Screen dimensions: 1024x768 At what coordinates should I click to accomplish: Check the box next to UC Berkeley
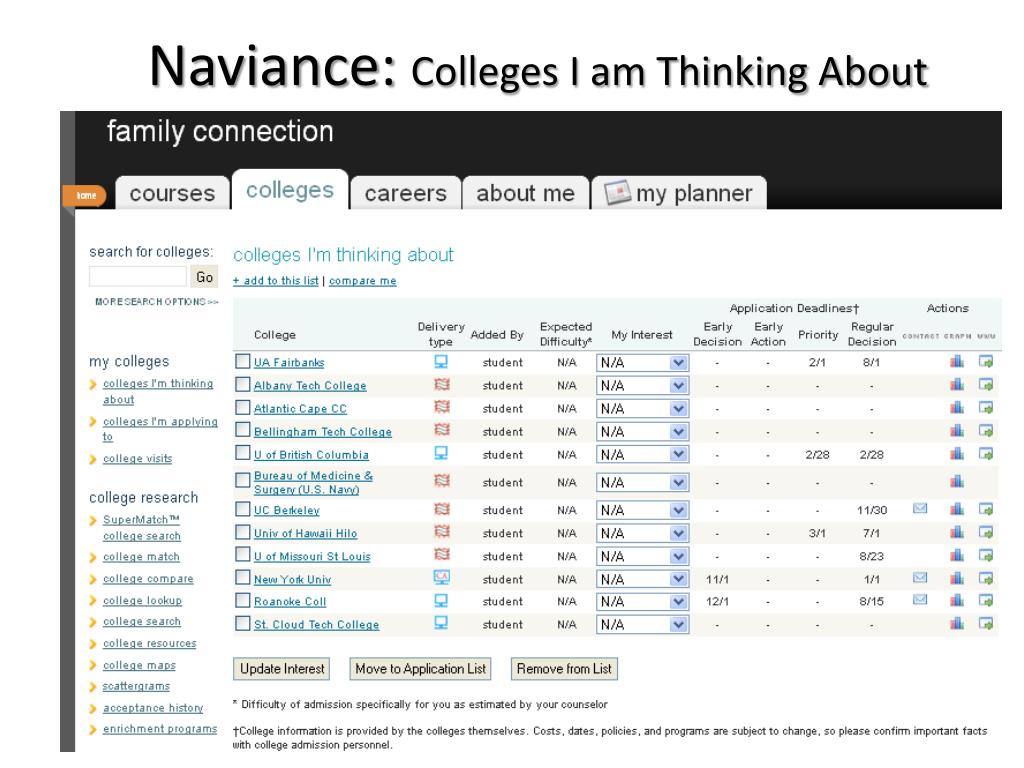click(x=242, y=509)
